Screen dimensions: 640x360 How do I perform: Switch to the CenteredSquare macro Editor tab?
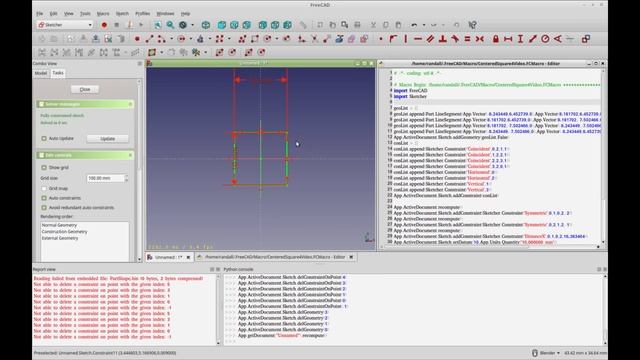point(275,257)
